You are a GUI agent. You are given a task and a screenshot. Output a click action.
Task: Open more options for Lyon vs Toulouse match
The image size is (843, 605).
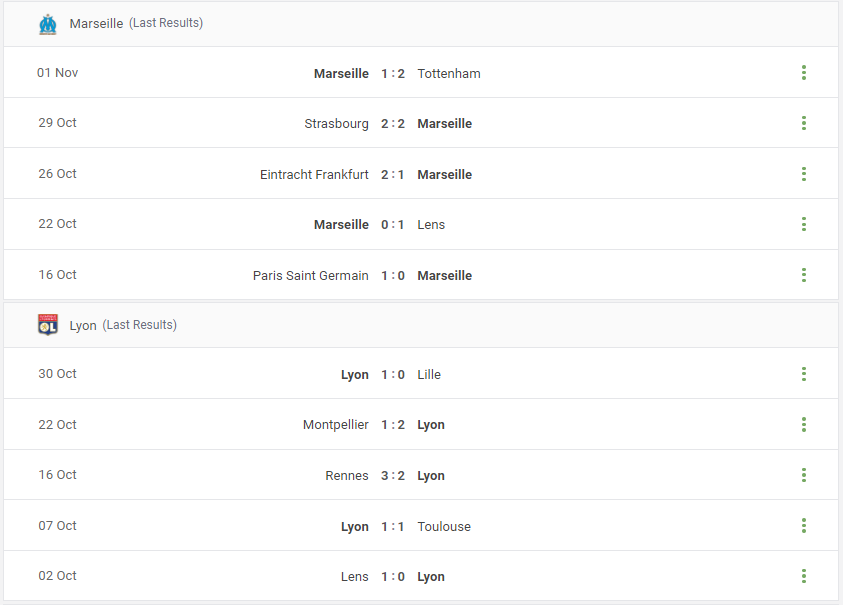click(804, 525)
